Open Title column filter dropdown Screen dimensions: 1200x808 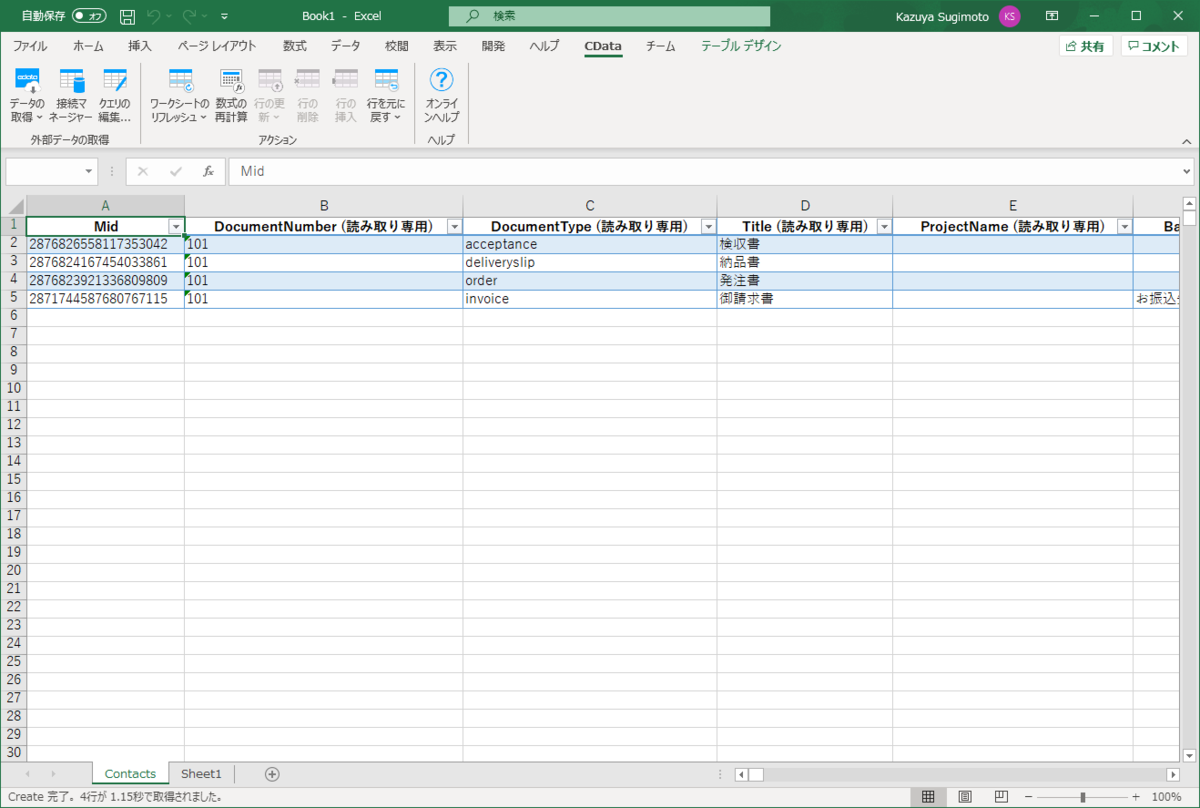884,227
